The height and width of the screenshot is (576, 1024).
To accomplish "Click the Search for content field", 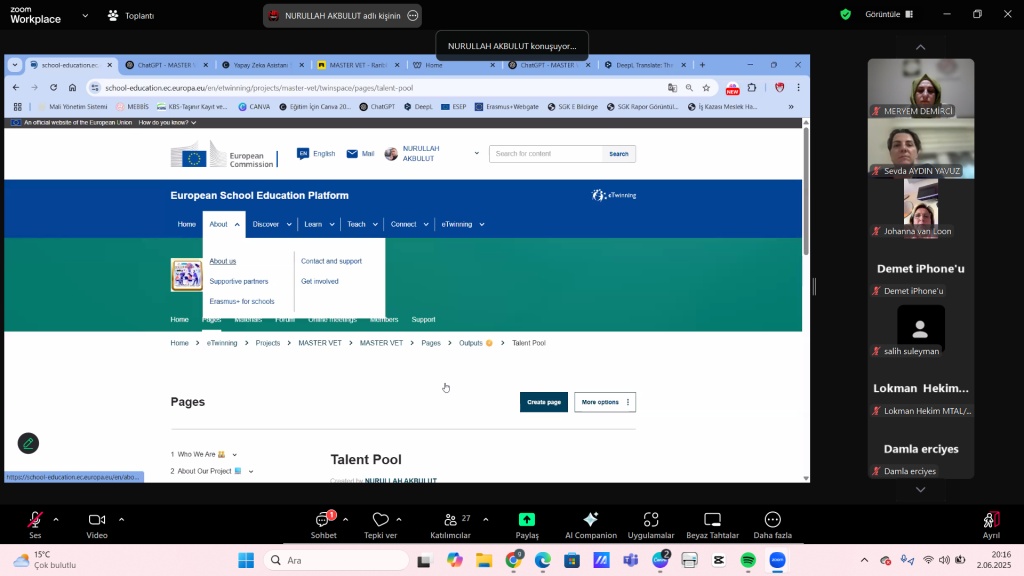I will tap(546, 154).
